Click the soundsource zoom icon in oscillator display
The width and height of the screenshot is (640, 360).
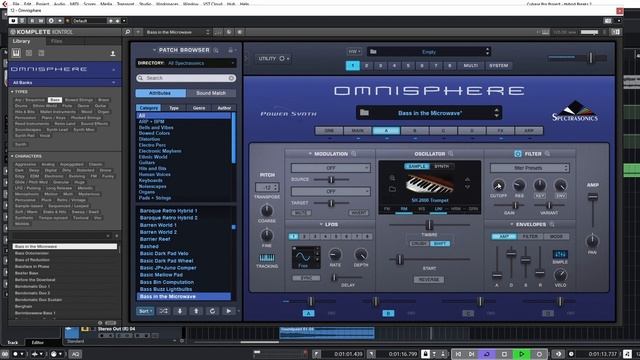click(x=392, y=178)
